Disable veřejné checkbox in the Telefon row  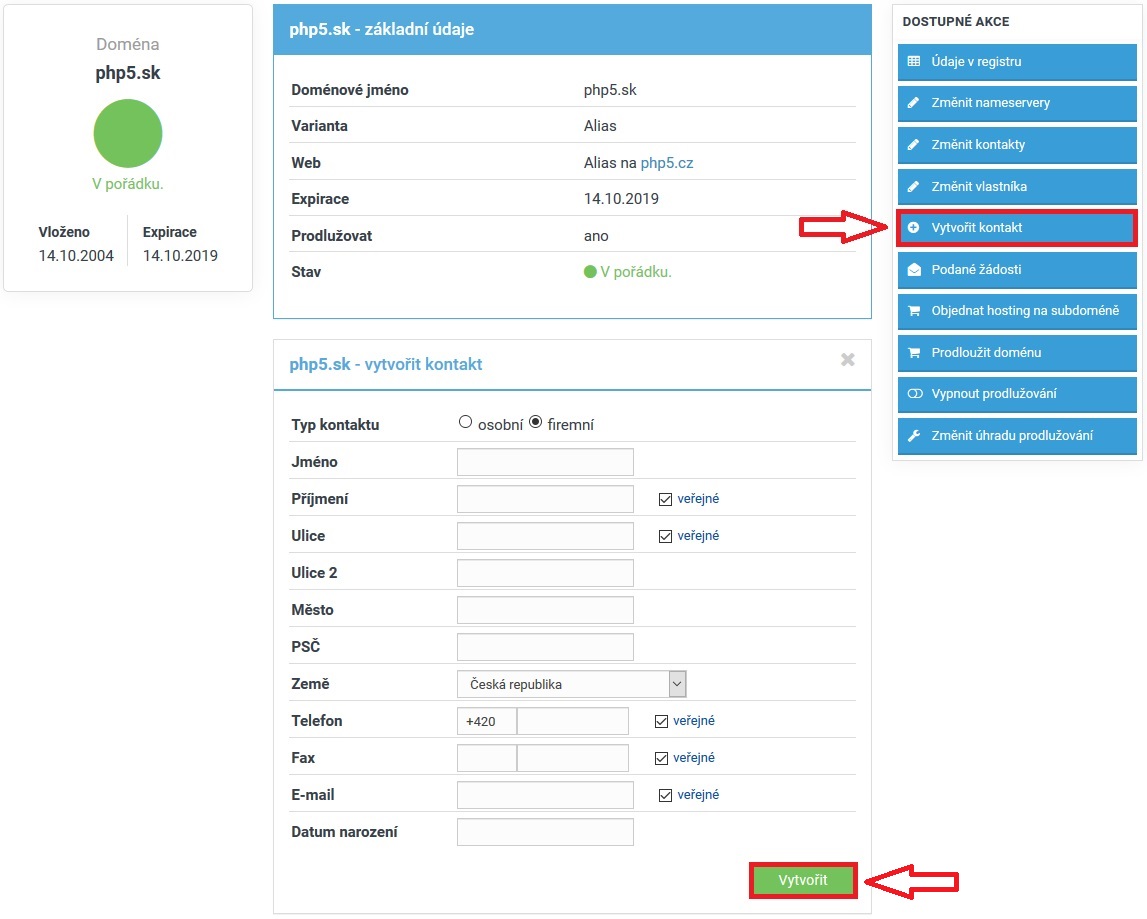pos(661,721)
